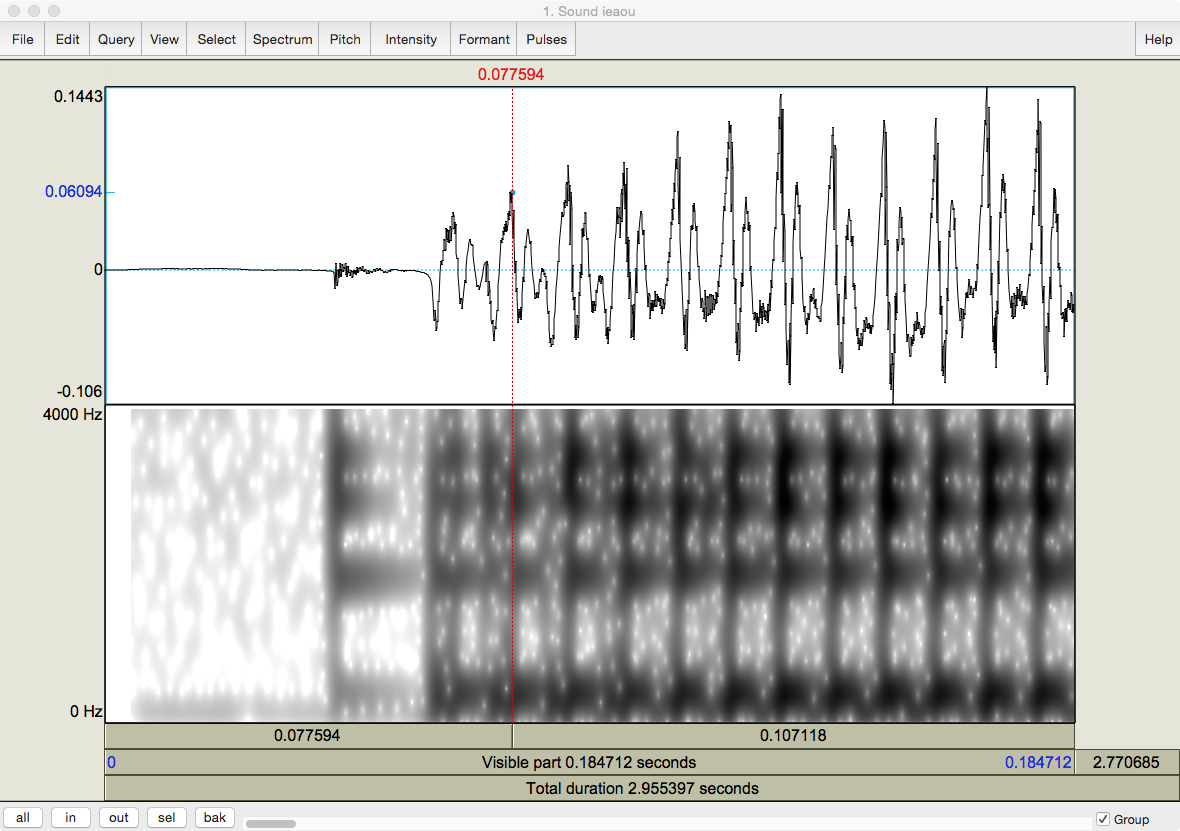Viewport: 1180px width, 831px height.
Task: Click the 'out' zoom button
Action: pos(119,817)
